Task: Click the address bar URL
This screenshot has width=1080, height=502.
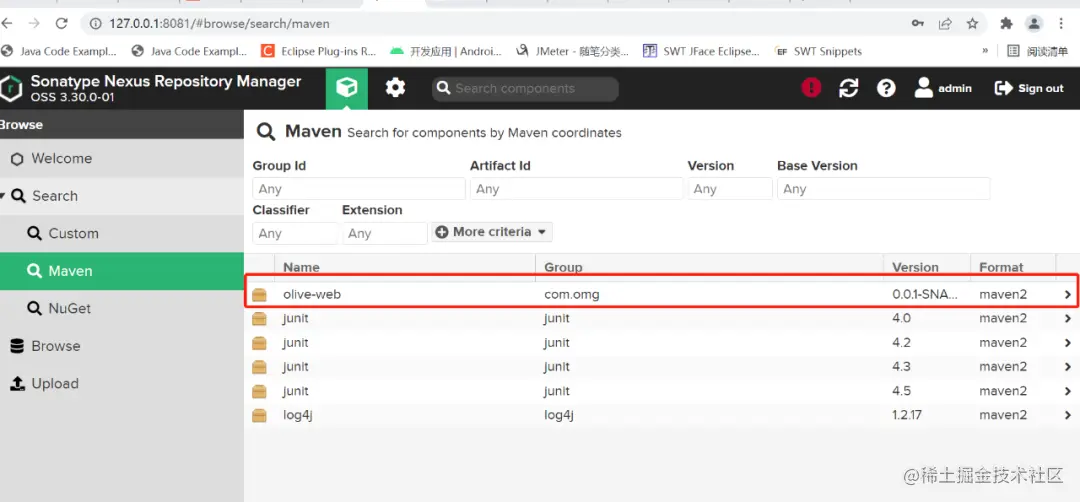Action: (x=219, y=23)
